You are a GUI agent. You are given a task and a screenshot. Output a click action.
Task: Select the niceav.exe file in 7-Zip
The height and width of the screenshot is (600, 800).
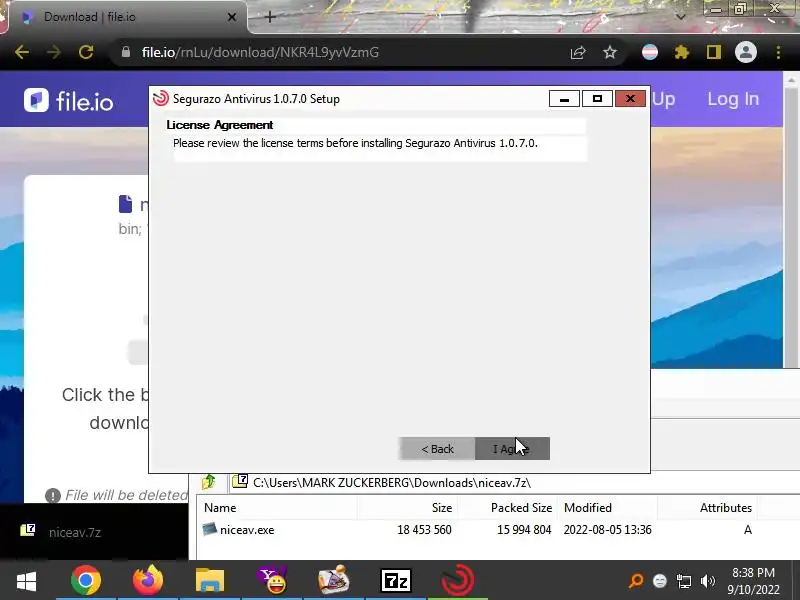pos(247,530)
